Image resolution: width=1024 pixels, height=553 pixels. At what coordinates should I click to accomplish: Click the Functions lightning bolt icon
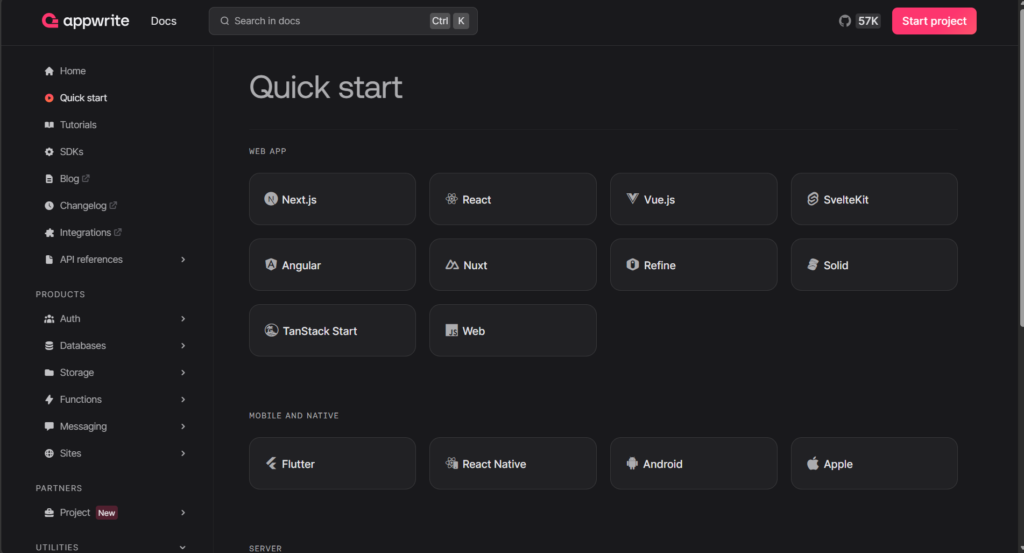tap(49, 400)
